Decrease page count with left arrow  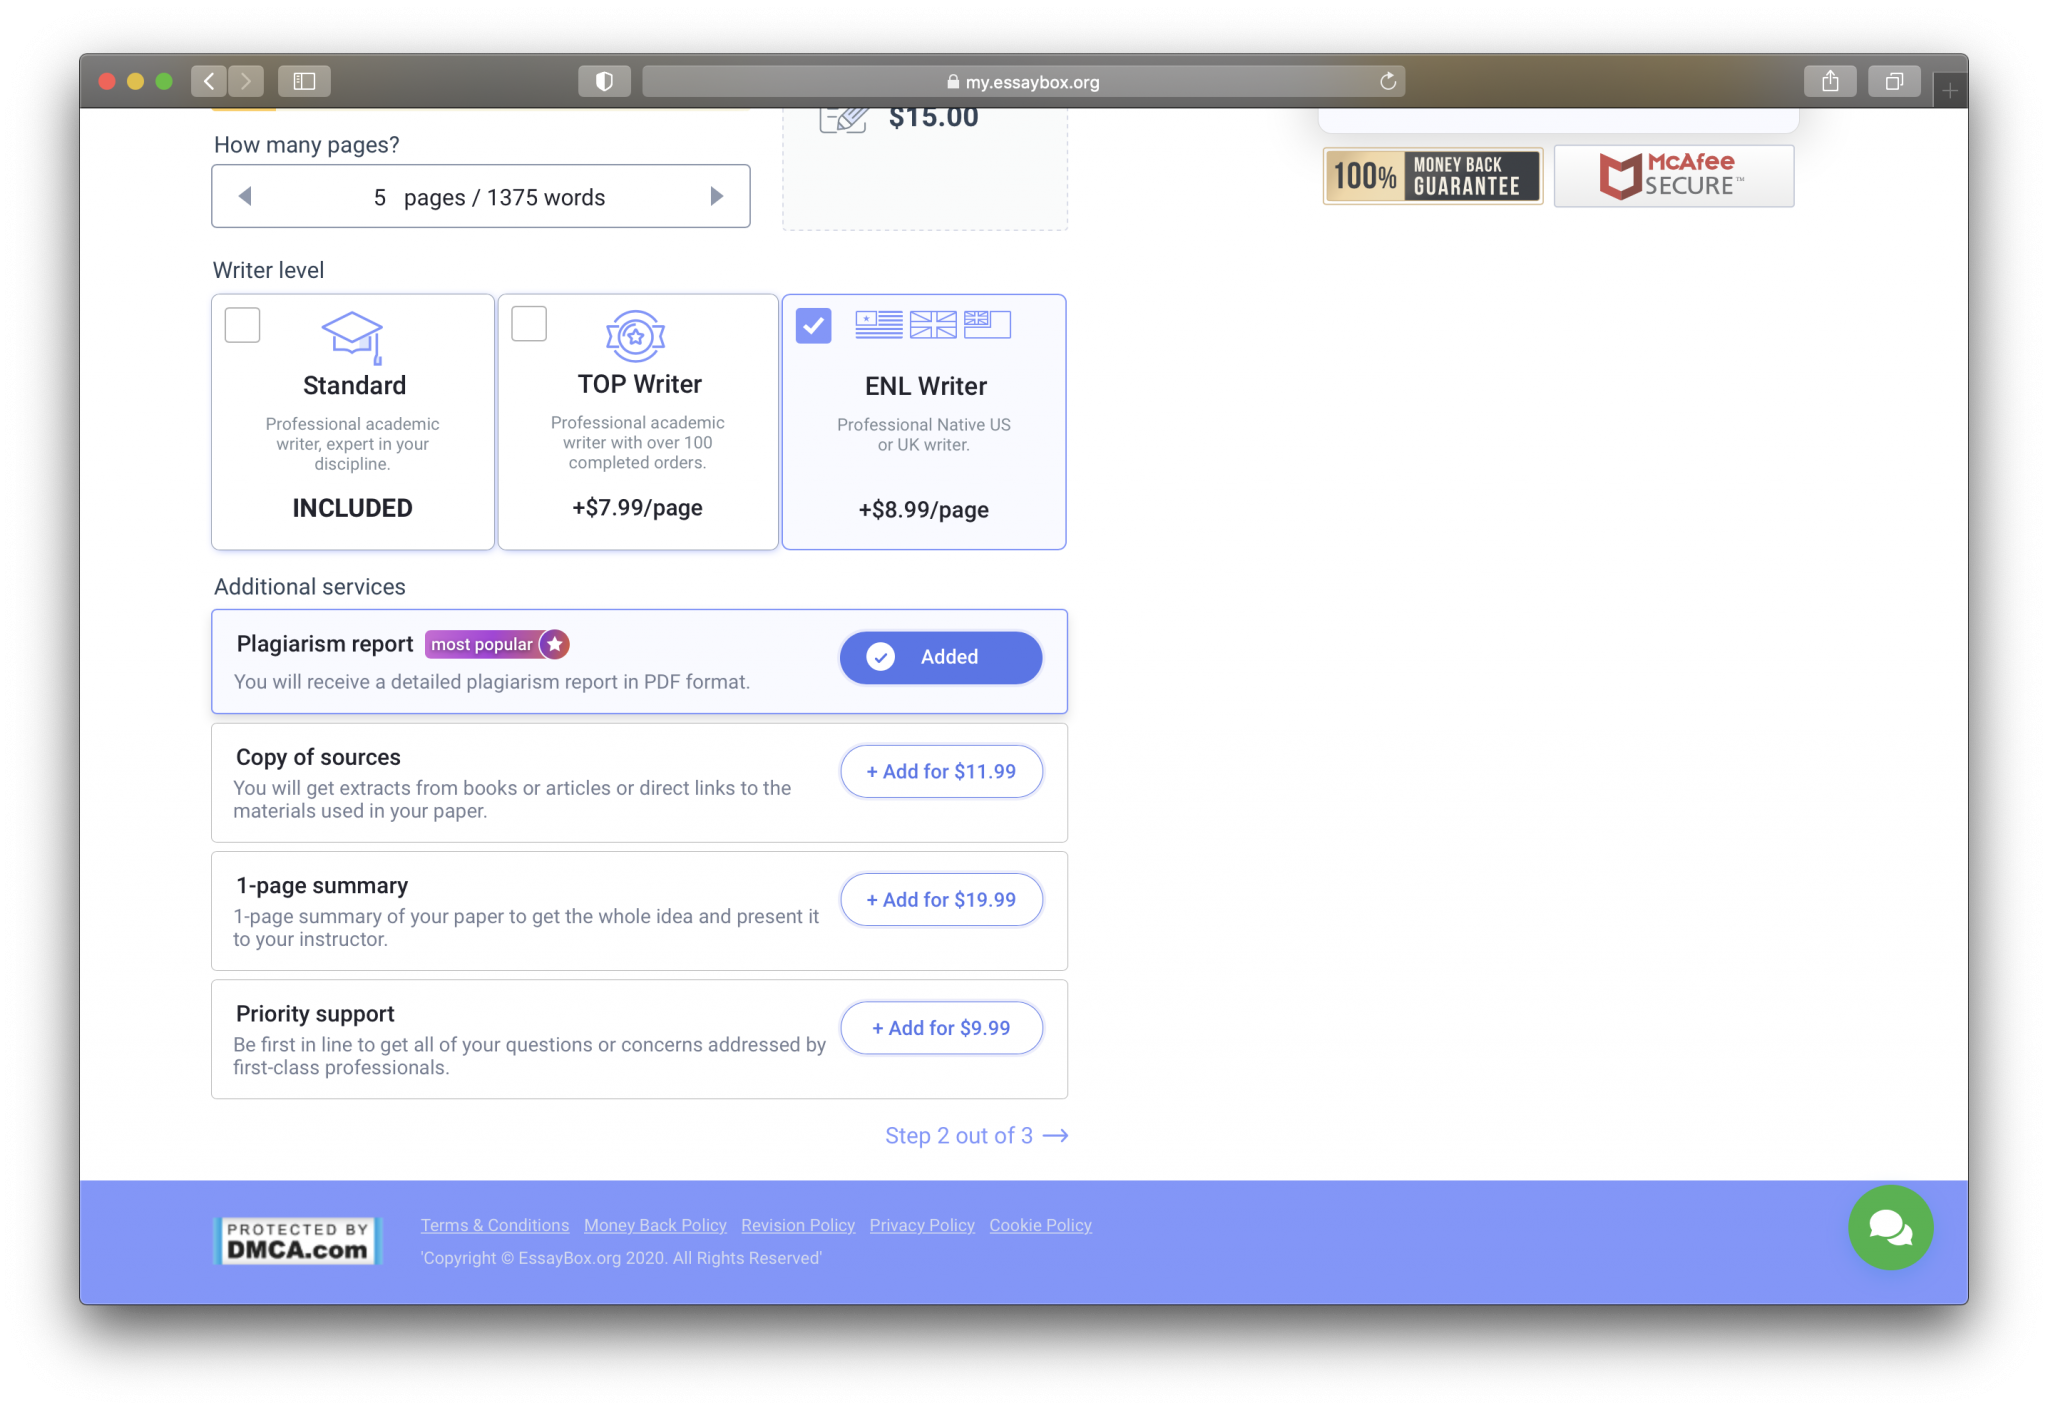click(x=245, y=196)
